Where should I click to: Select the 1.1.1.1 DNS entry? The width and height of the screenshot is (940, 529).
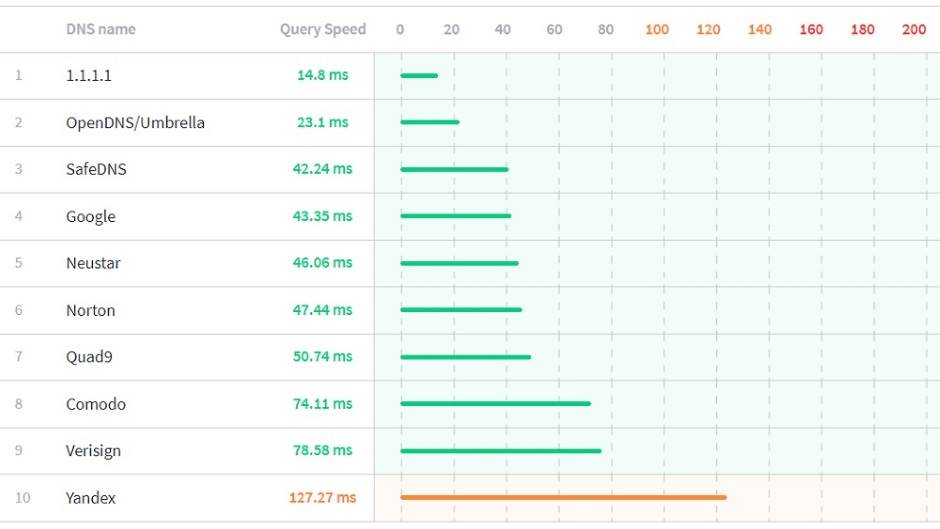coord(88,76)
